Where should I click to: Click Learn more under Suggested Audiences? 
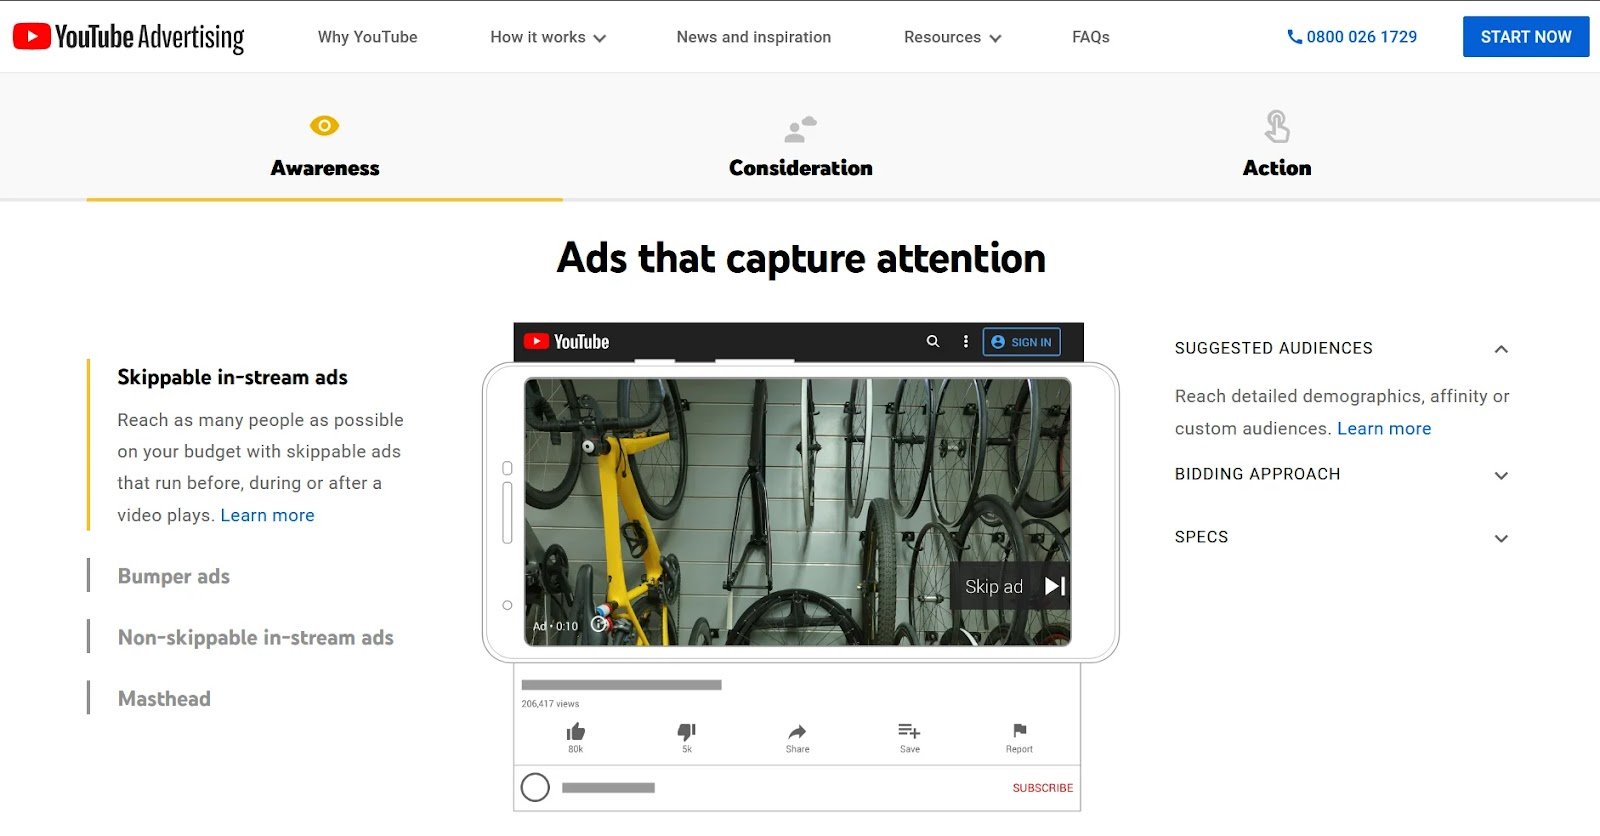tap(1384, 428)
